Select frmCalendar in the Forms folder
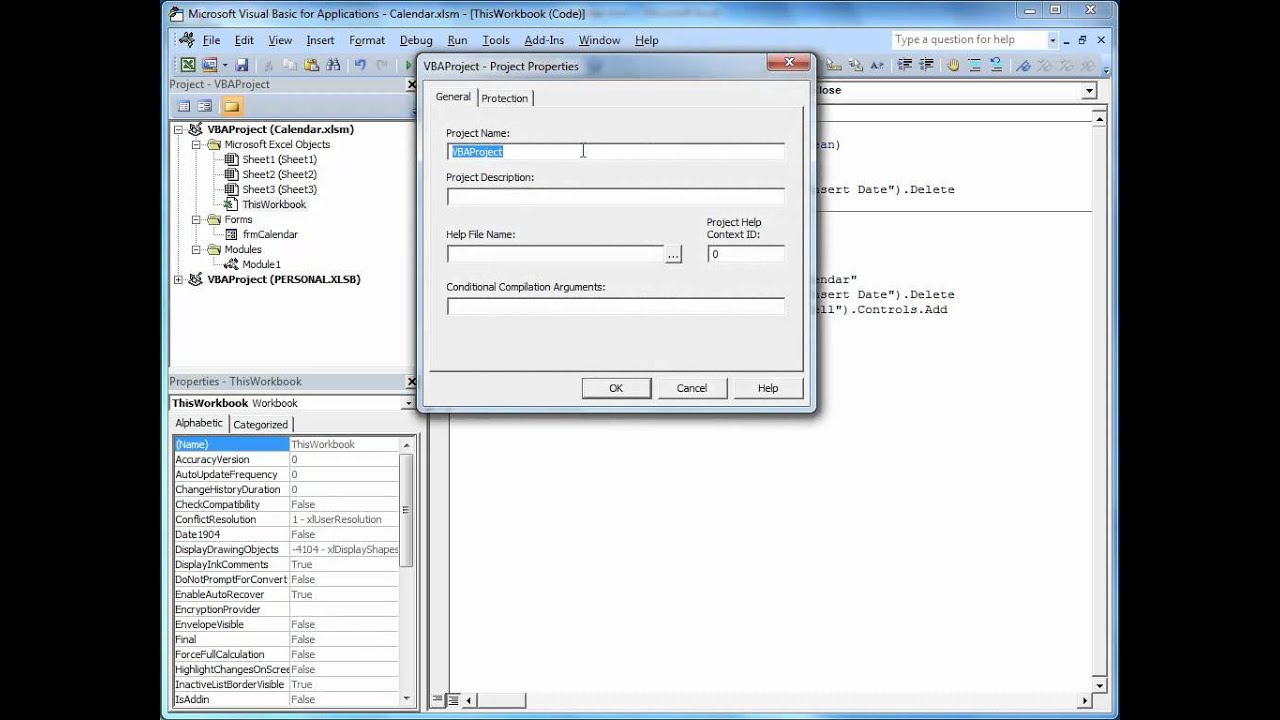 270,234
